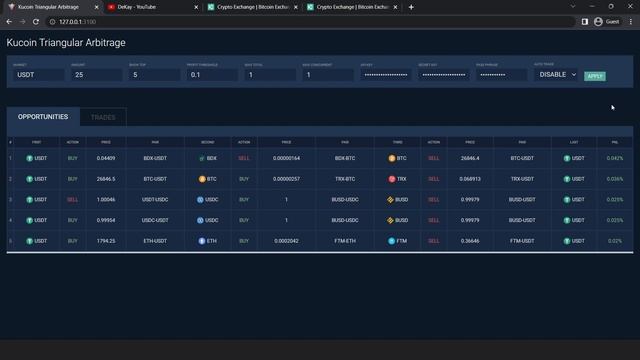Switch to the OPPORTUNITIES tab
Image resolution: width=640 pixels, height=360 pixels.
[43, 117]
